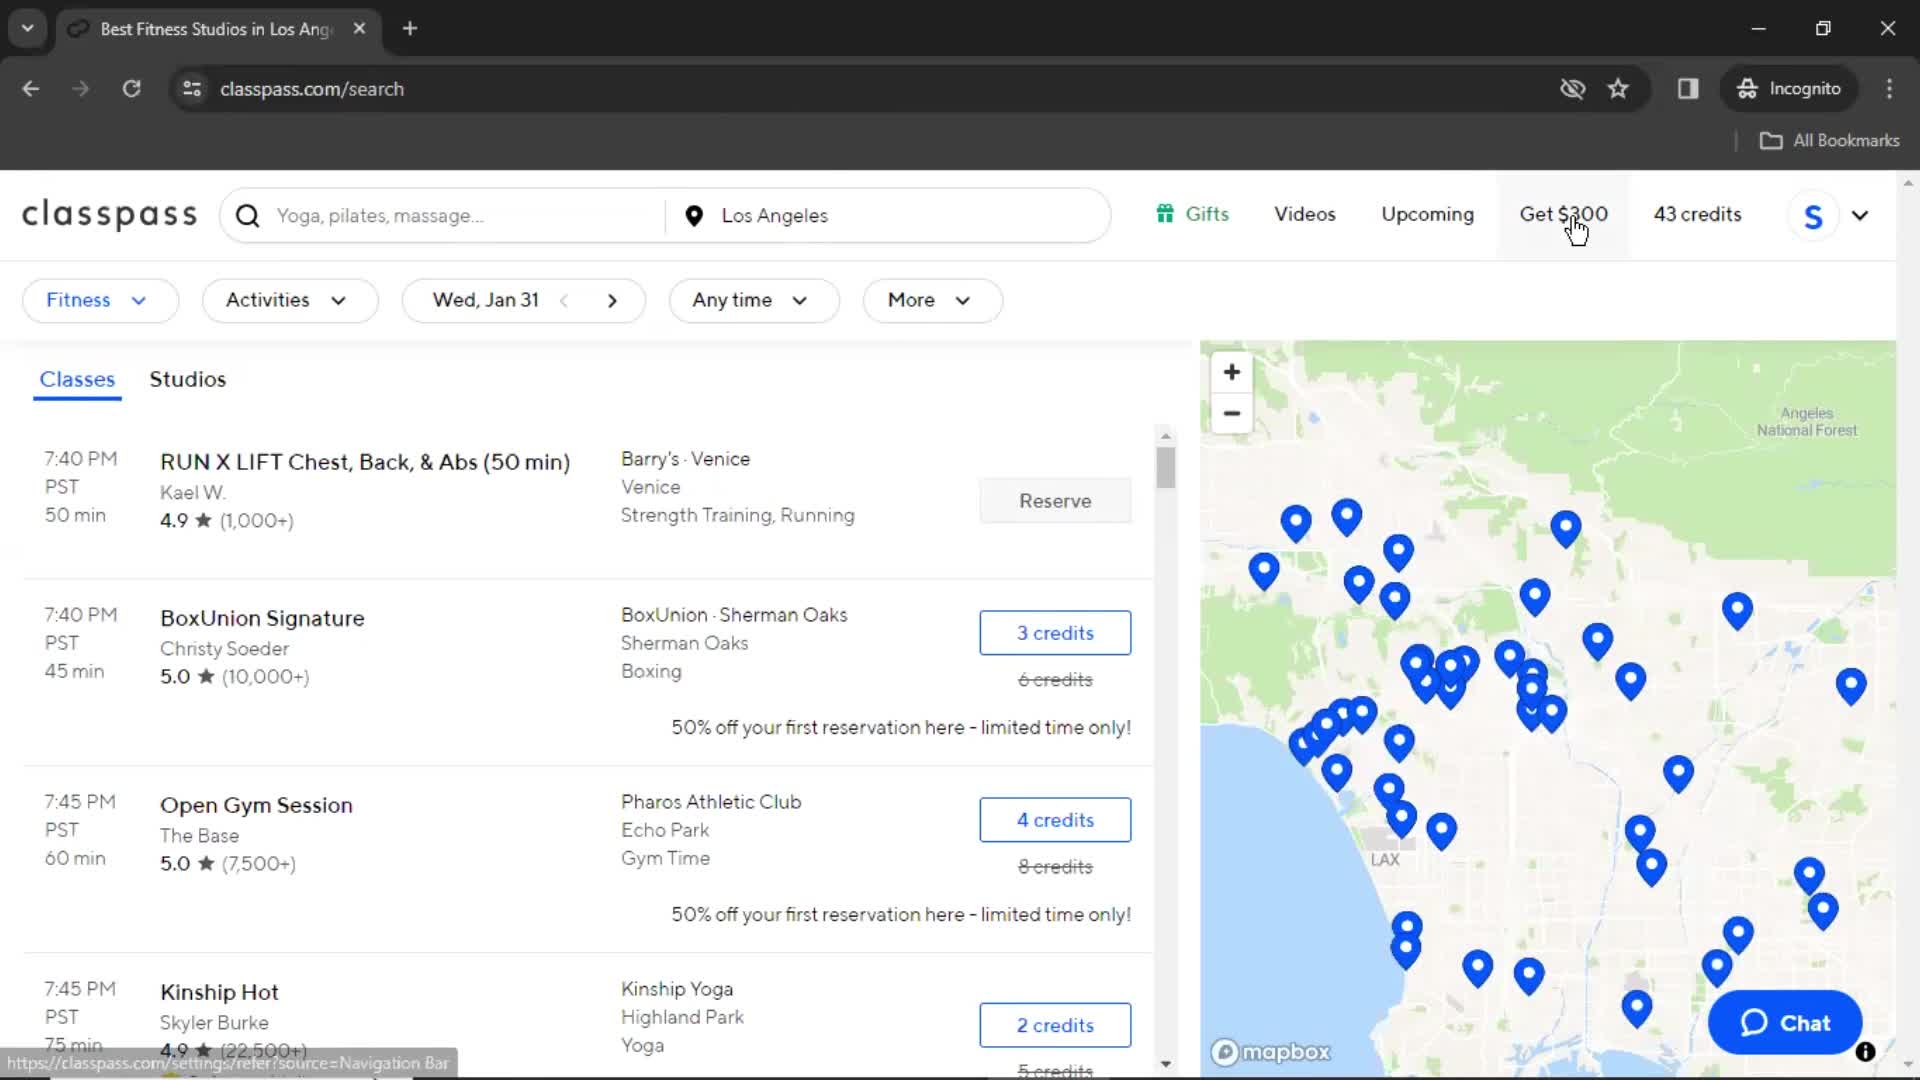Viewport: 1920px width, 1080px height.
Task: Click the user profile avatar icon
Action: pyautogui.click(x=1815, y=215)
